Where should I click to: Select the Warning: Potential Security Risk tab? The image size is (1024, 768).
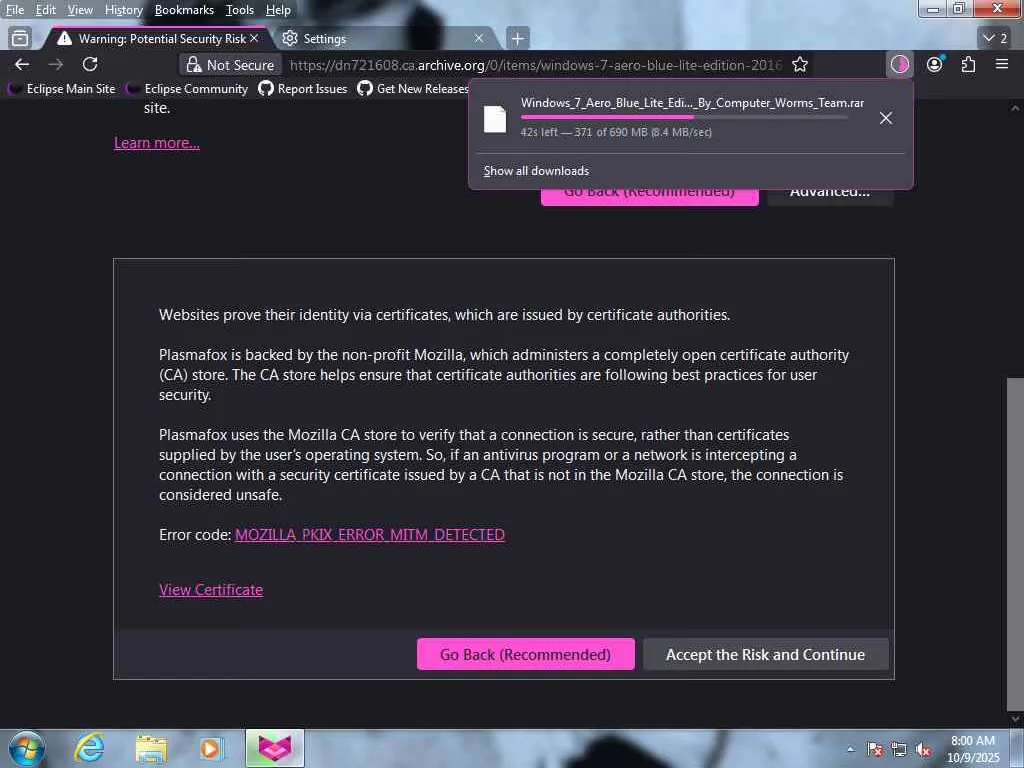pyautogui.click(x=157, y=39)
